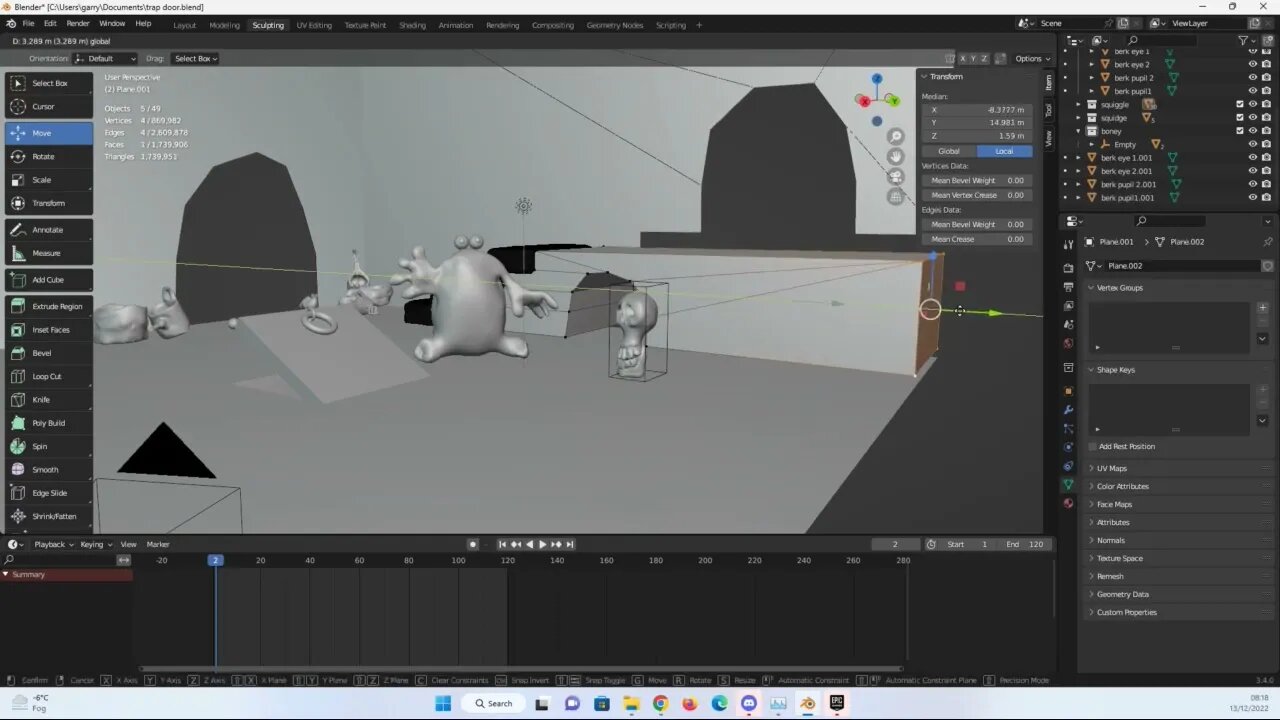Select the Smooth tool
This screenshot has height=720, width=1280.
coord(48,470)
